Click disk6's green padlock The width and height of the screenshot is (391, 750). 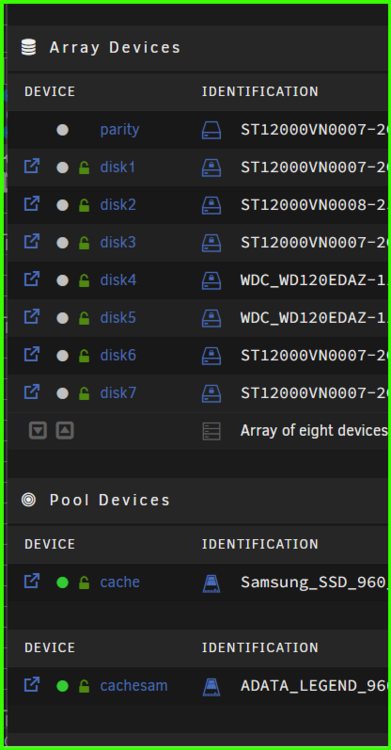click(x=84, y=356)
